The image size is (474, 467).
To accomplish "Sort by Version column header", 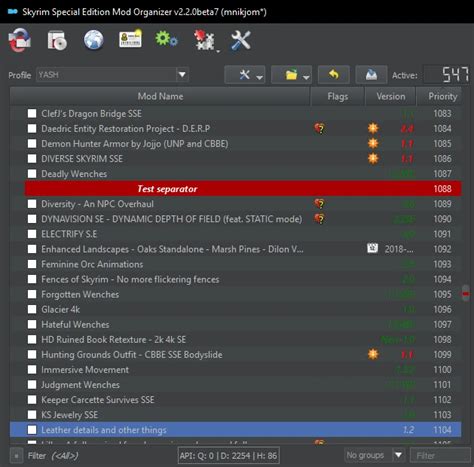I will 391,96.
